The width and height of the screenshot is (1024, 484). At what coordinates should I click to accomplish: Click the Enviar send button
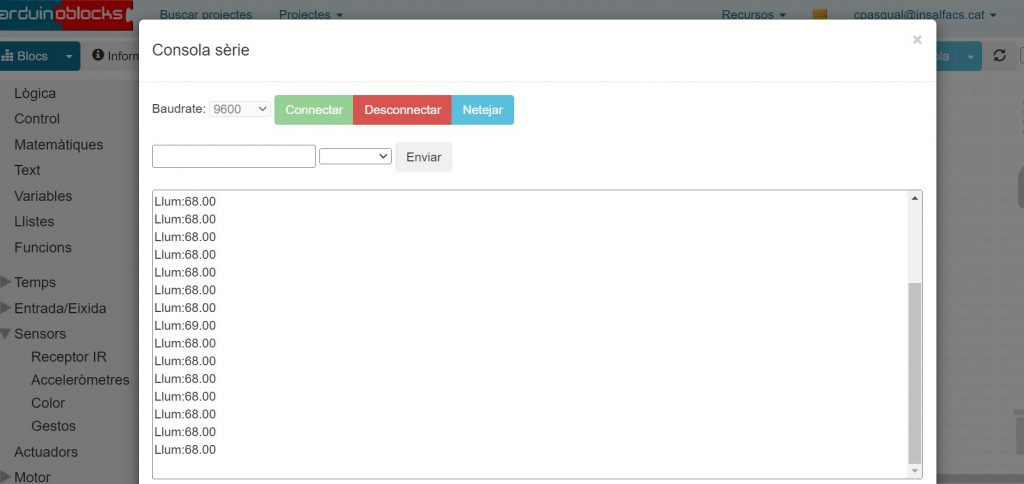pyautogui.click(x=423, y=157)
